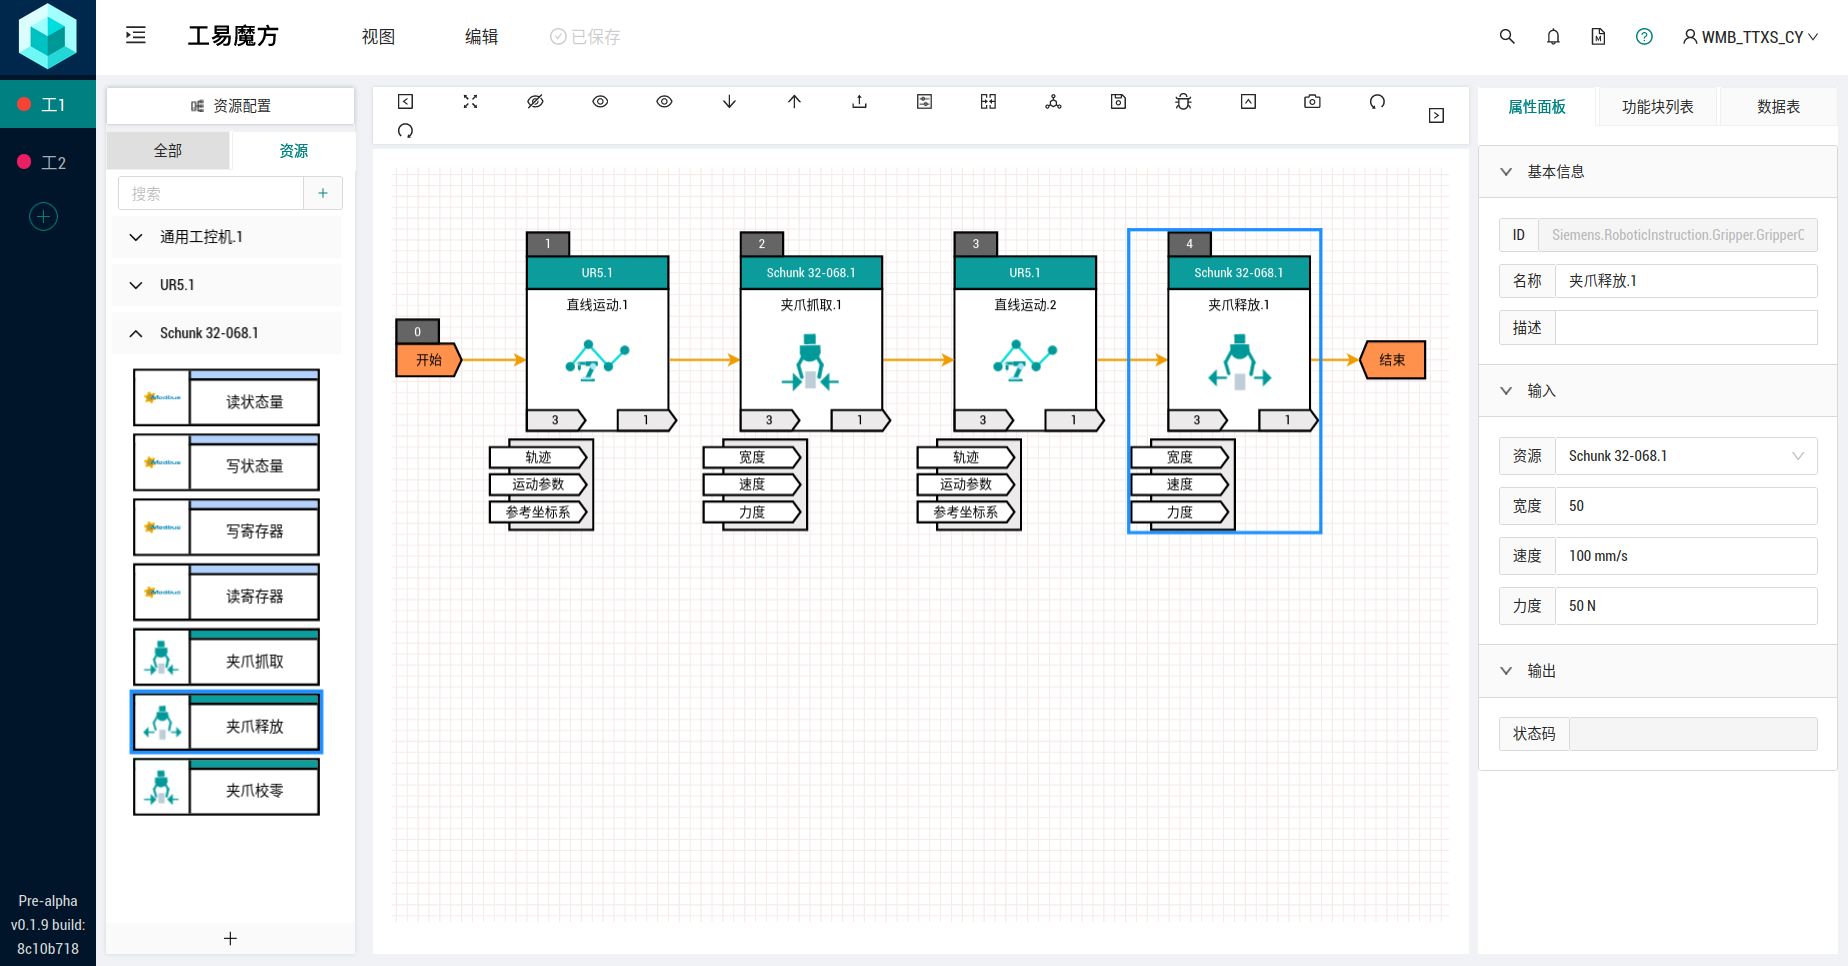Open the WMB_TTXS_CY user dropdown
This screenshot has height=966, width=1848.
pyautogui.click(x=1750, y=37)
